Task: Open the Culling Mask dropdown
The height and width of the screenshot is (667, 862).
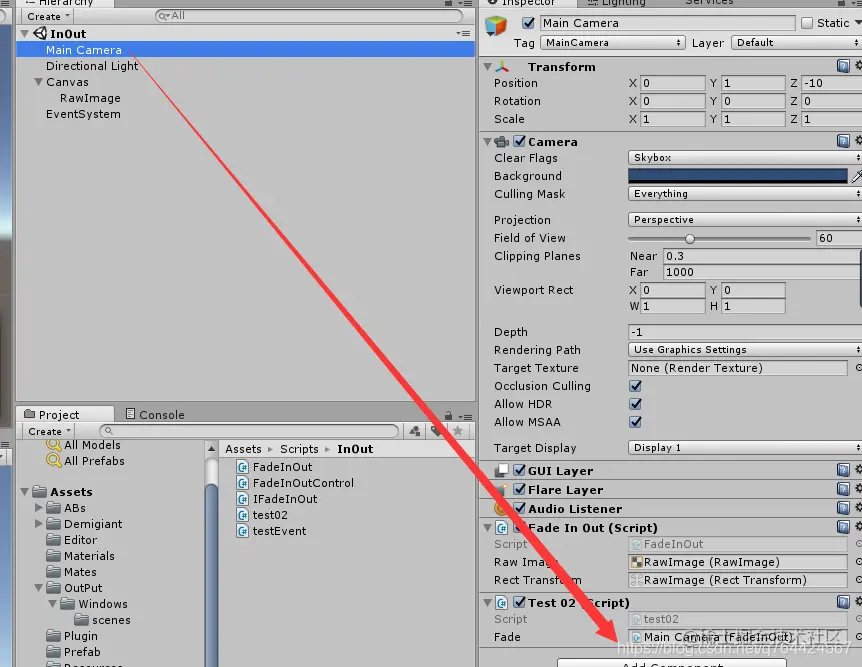Action: pyautogui.click(x=744, y=194)
